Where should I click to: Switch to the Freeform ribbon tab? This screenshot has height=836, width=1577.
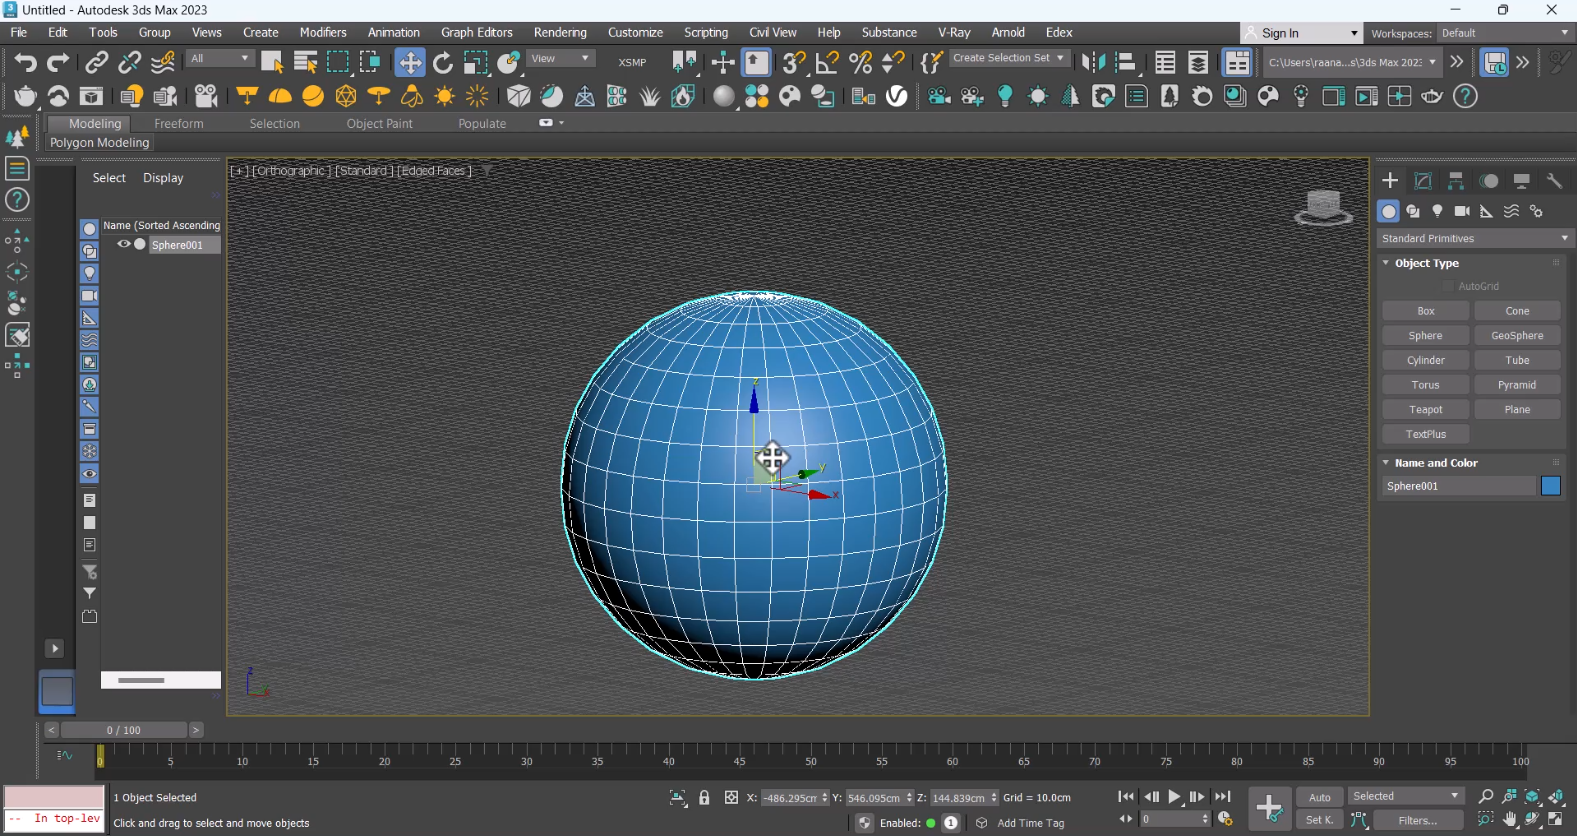(x=179, y=124)
